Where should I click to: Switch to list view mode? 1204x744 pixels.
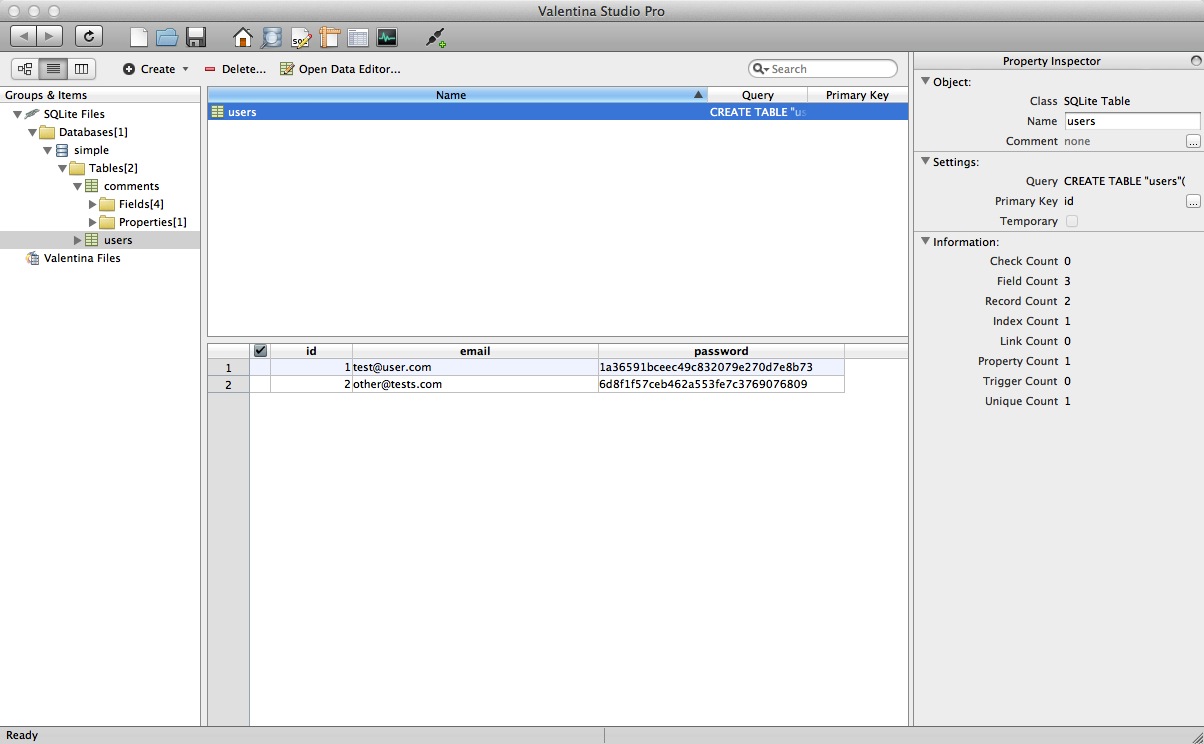[53, 69]
